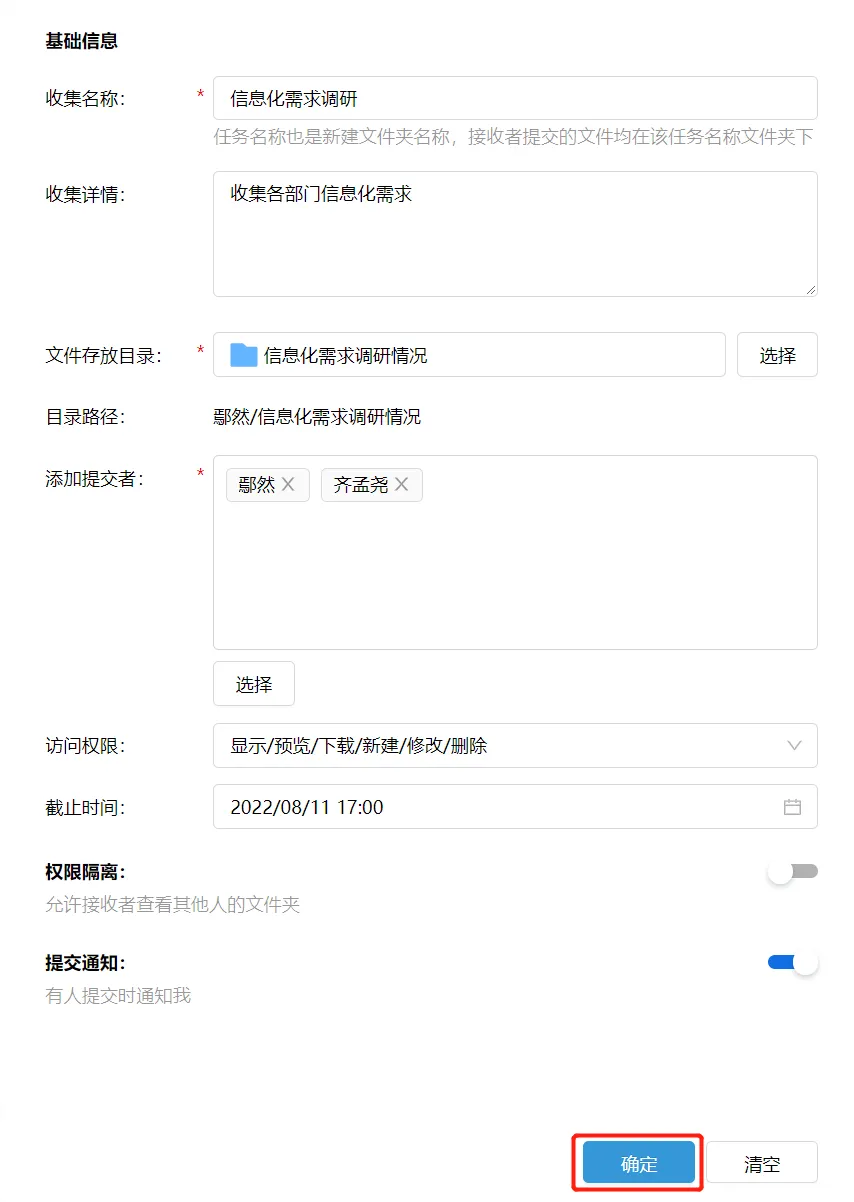This screenshot has height=1202, width=854.
Task: Click the 清空 button to clear form
Action: (762, 1164)
